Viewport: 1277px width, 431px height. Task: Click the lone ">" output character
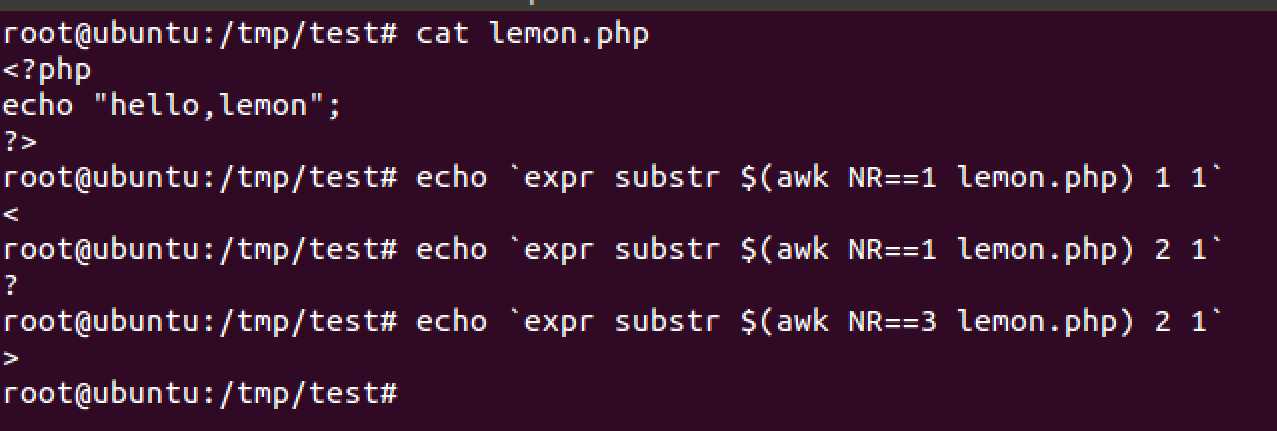click(11, 357)
